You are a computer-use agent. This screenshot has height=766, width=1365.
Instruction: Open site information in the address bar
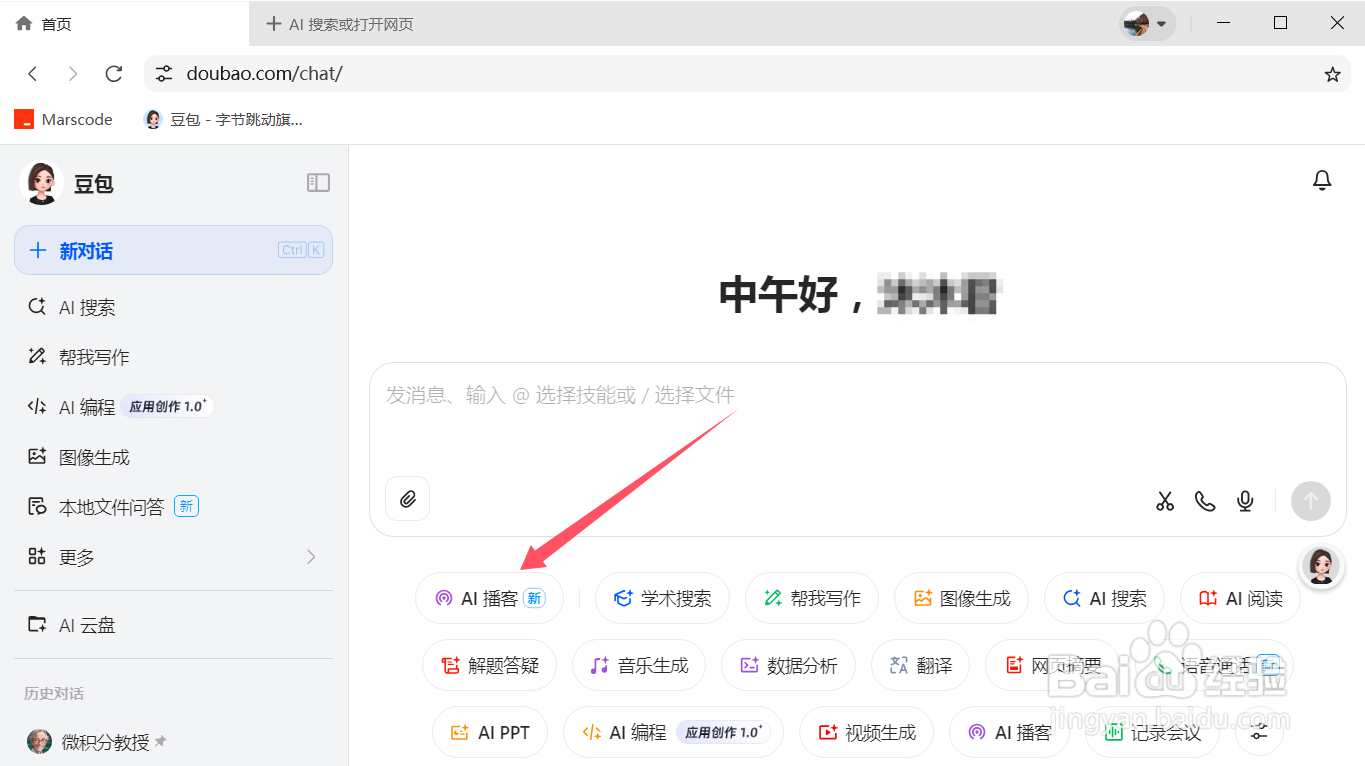(165, 74)
